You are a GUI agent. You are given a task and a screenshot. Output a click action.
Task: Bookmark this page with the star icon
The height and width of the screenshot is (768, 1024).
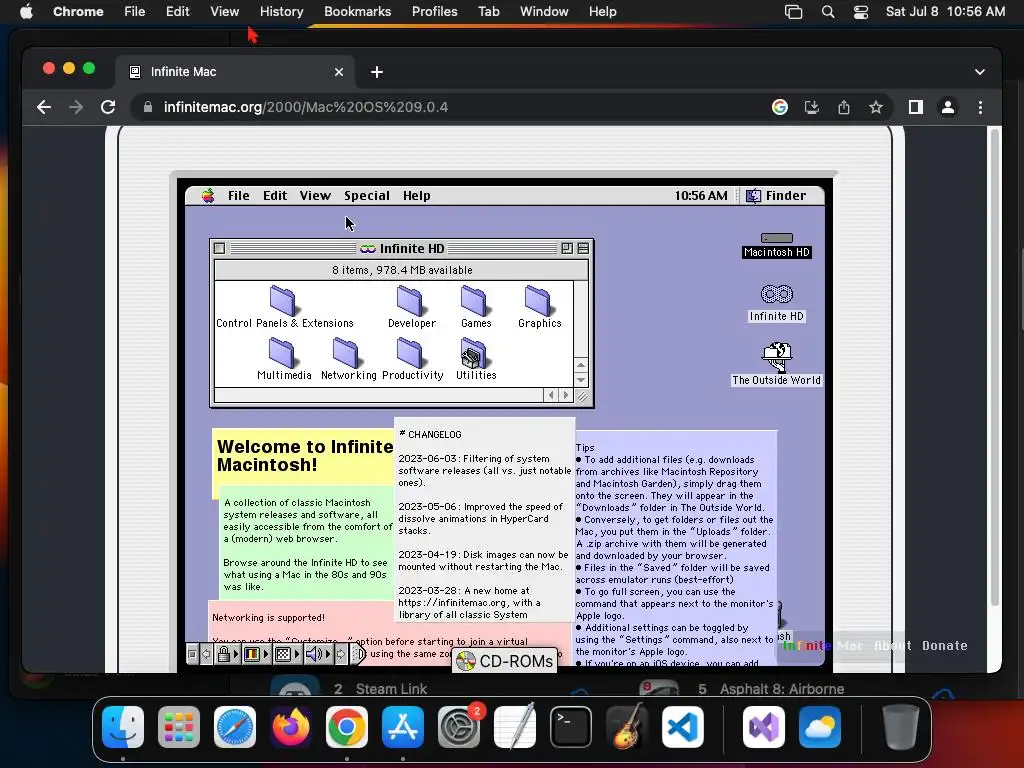click(876, 107)
